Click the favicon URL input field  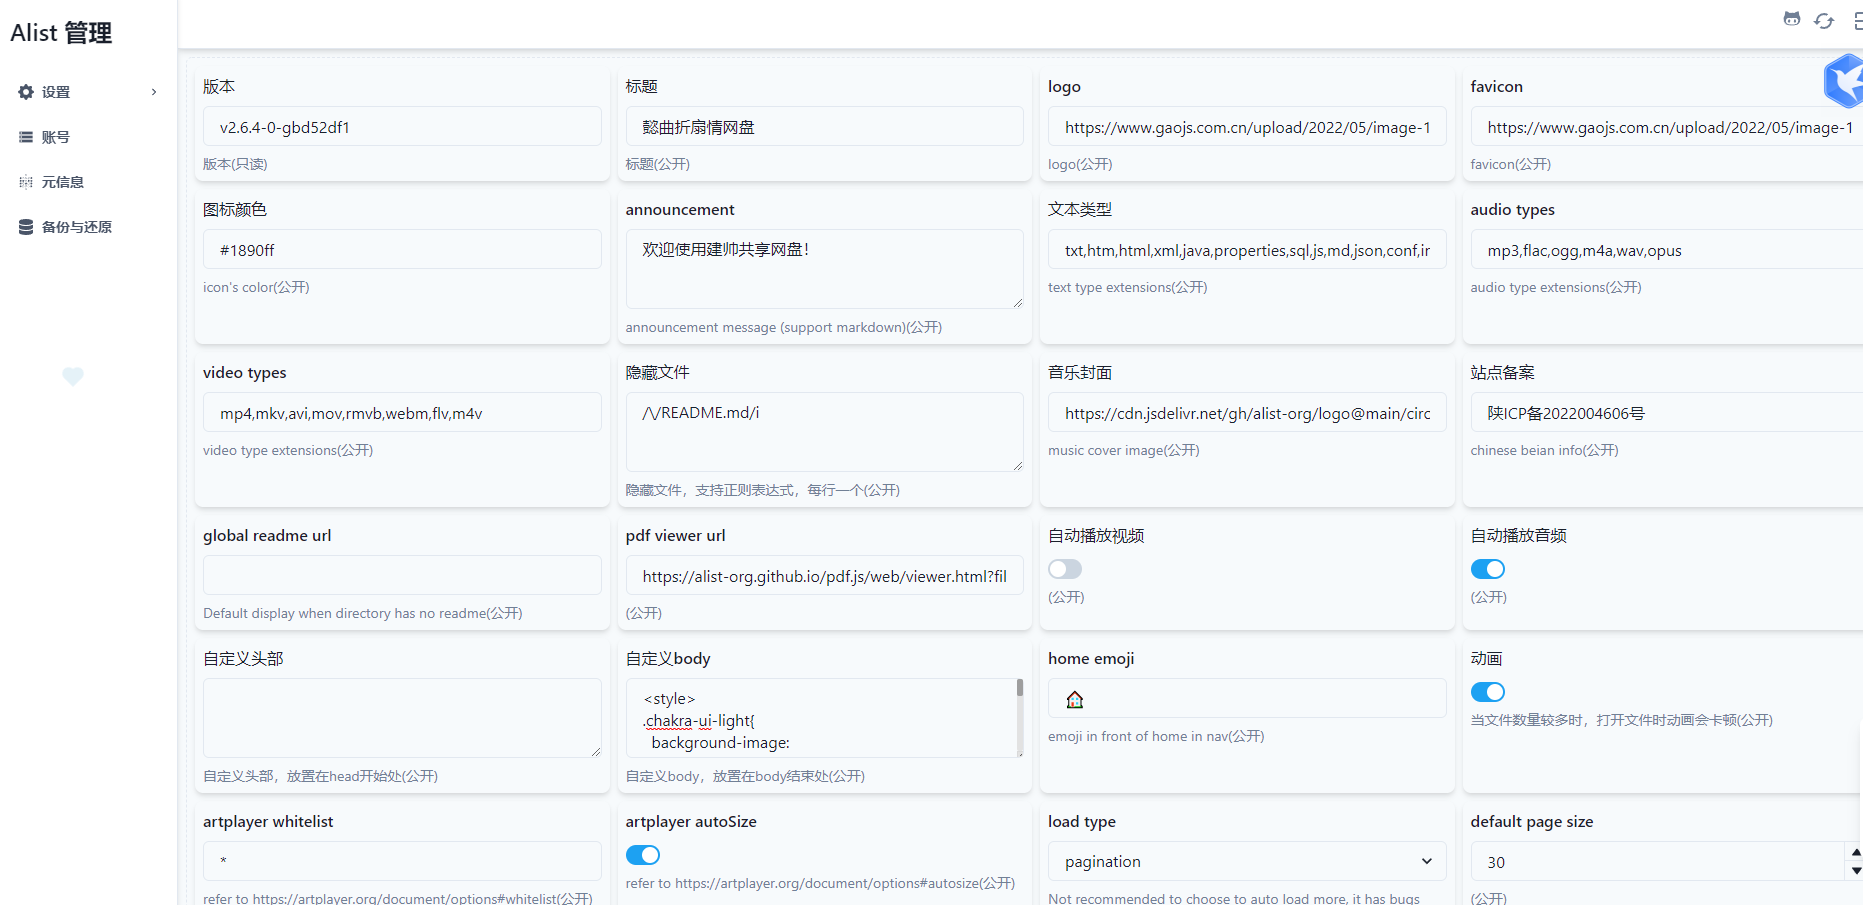click(x=1667, y=127)
